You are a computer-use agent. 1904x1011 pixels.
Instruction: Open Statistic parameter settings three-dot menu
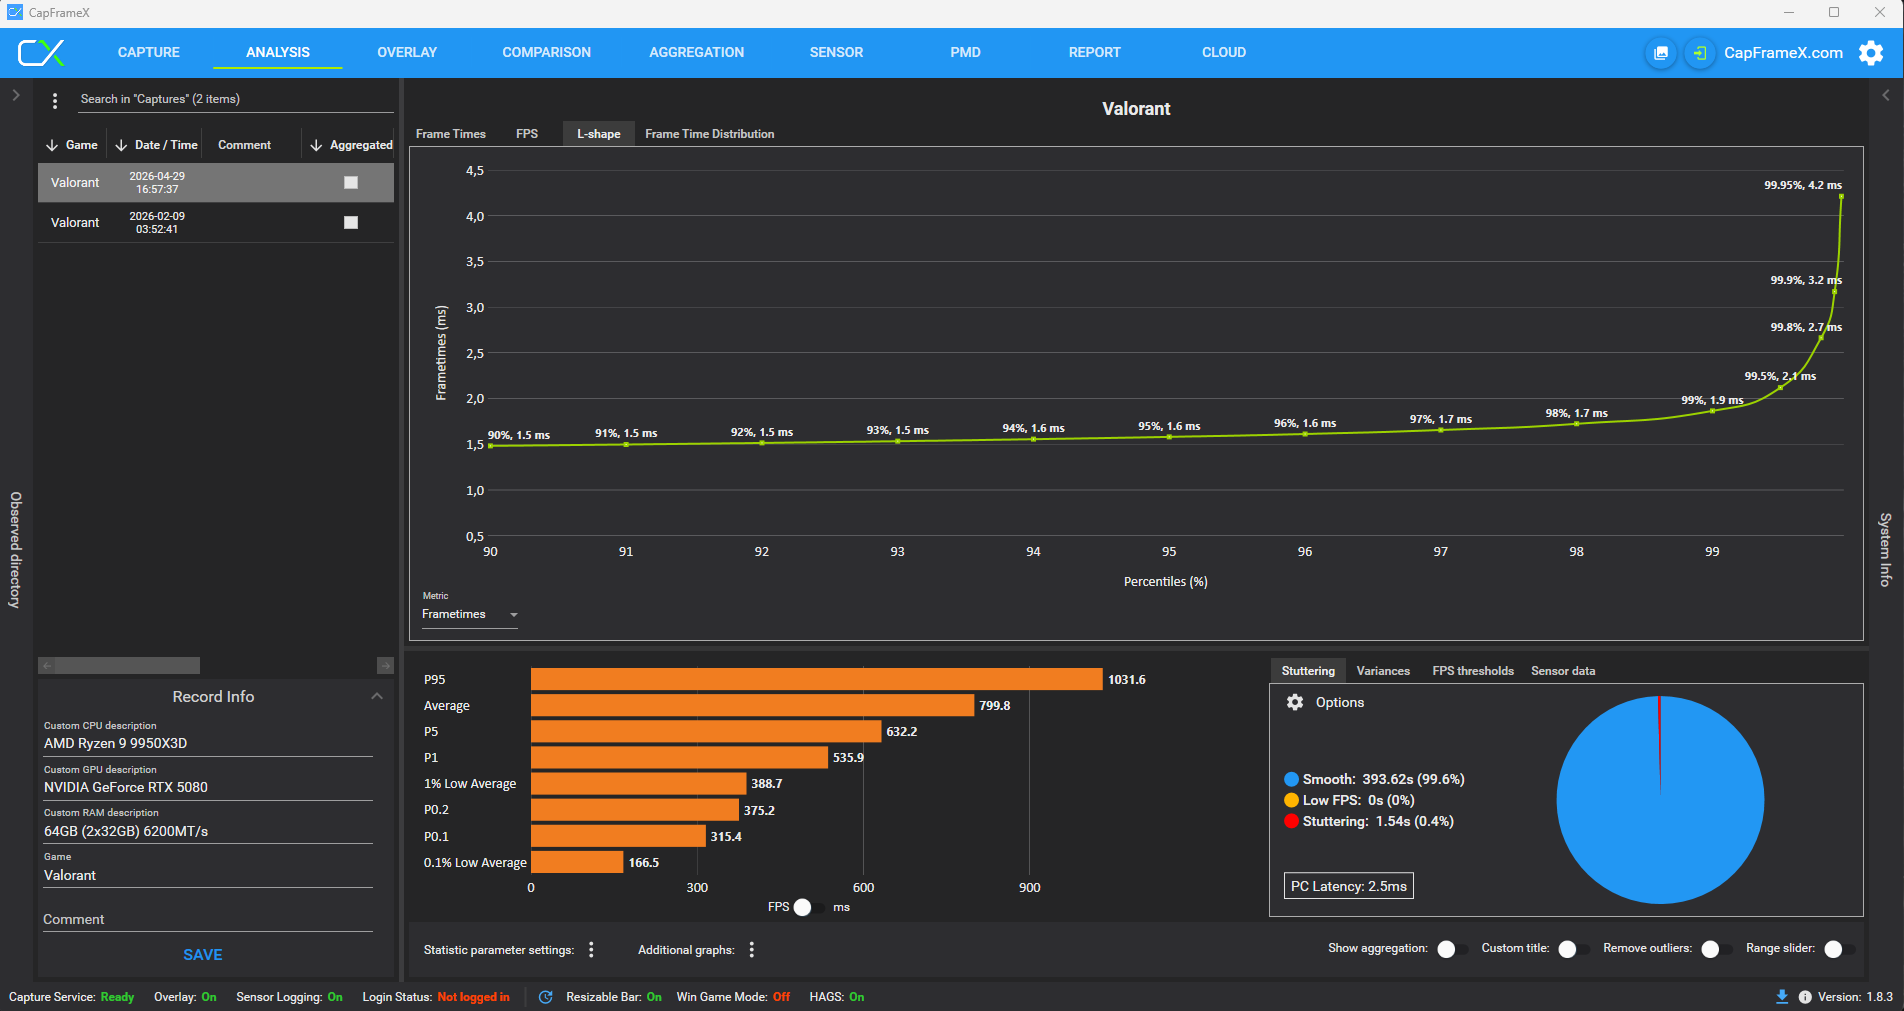click(591, 949)
